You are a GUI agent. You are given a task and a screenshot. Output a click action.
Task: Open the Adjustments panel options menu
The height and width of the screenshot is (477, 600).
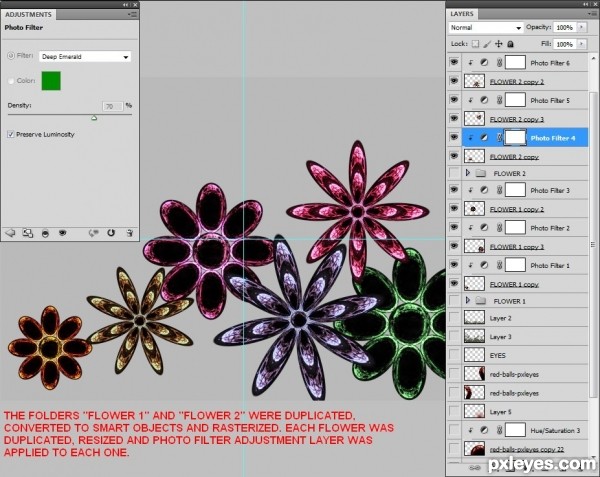(132, 14)
